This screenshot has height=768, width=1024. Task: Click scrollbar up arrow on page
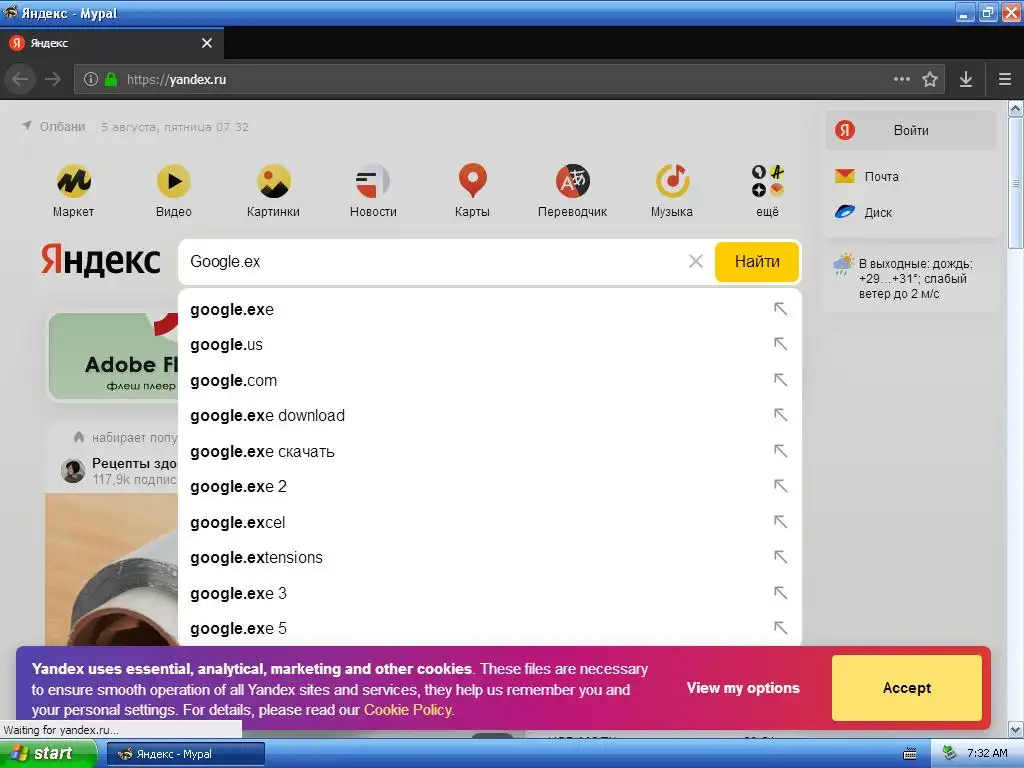[1016, 108]
